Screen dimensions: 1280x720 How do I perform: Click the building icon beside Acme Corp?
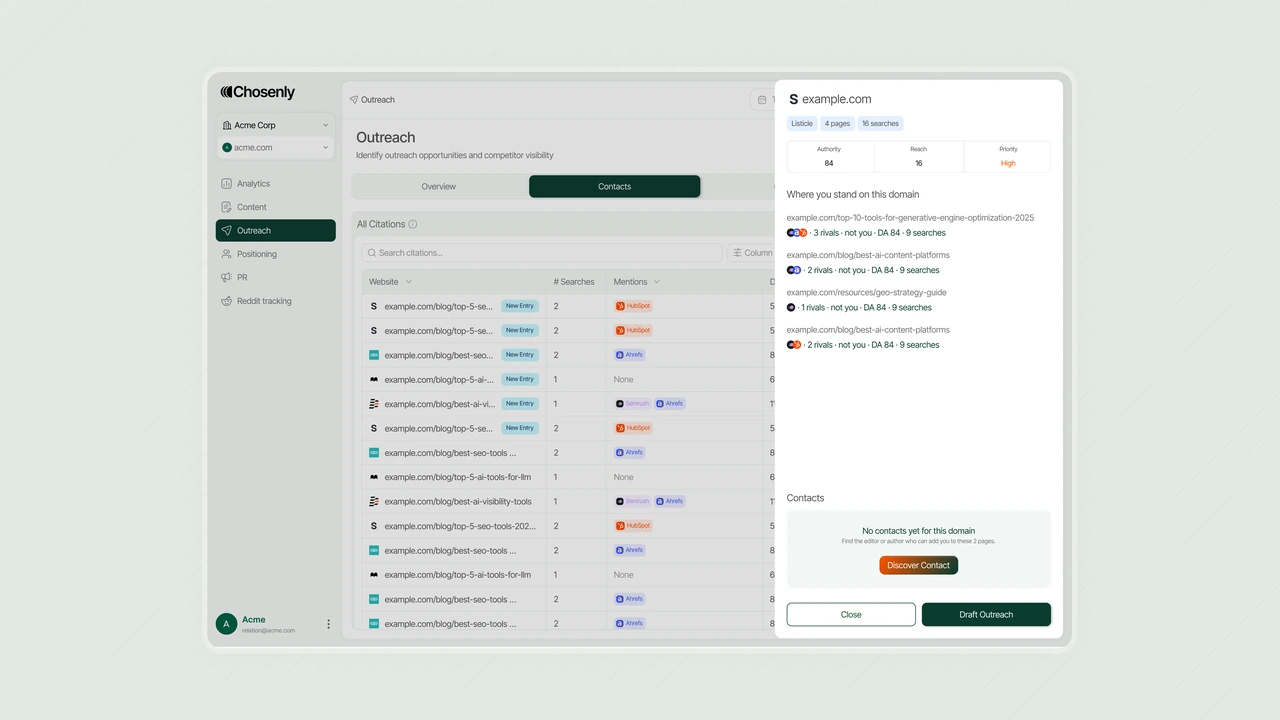point(227,125)
